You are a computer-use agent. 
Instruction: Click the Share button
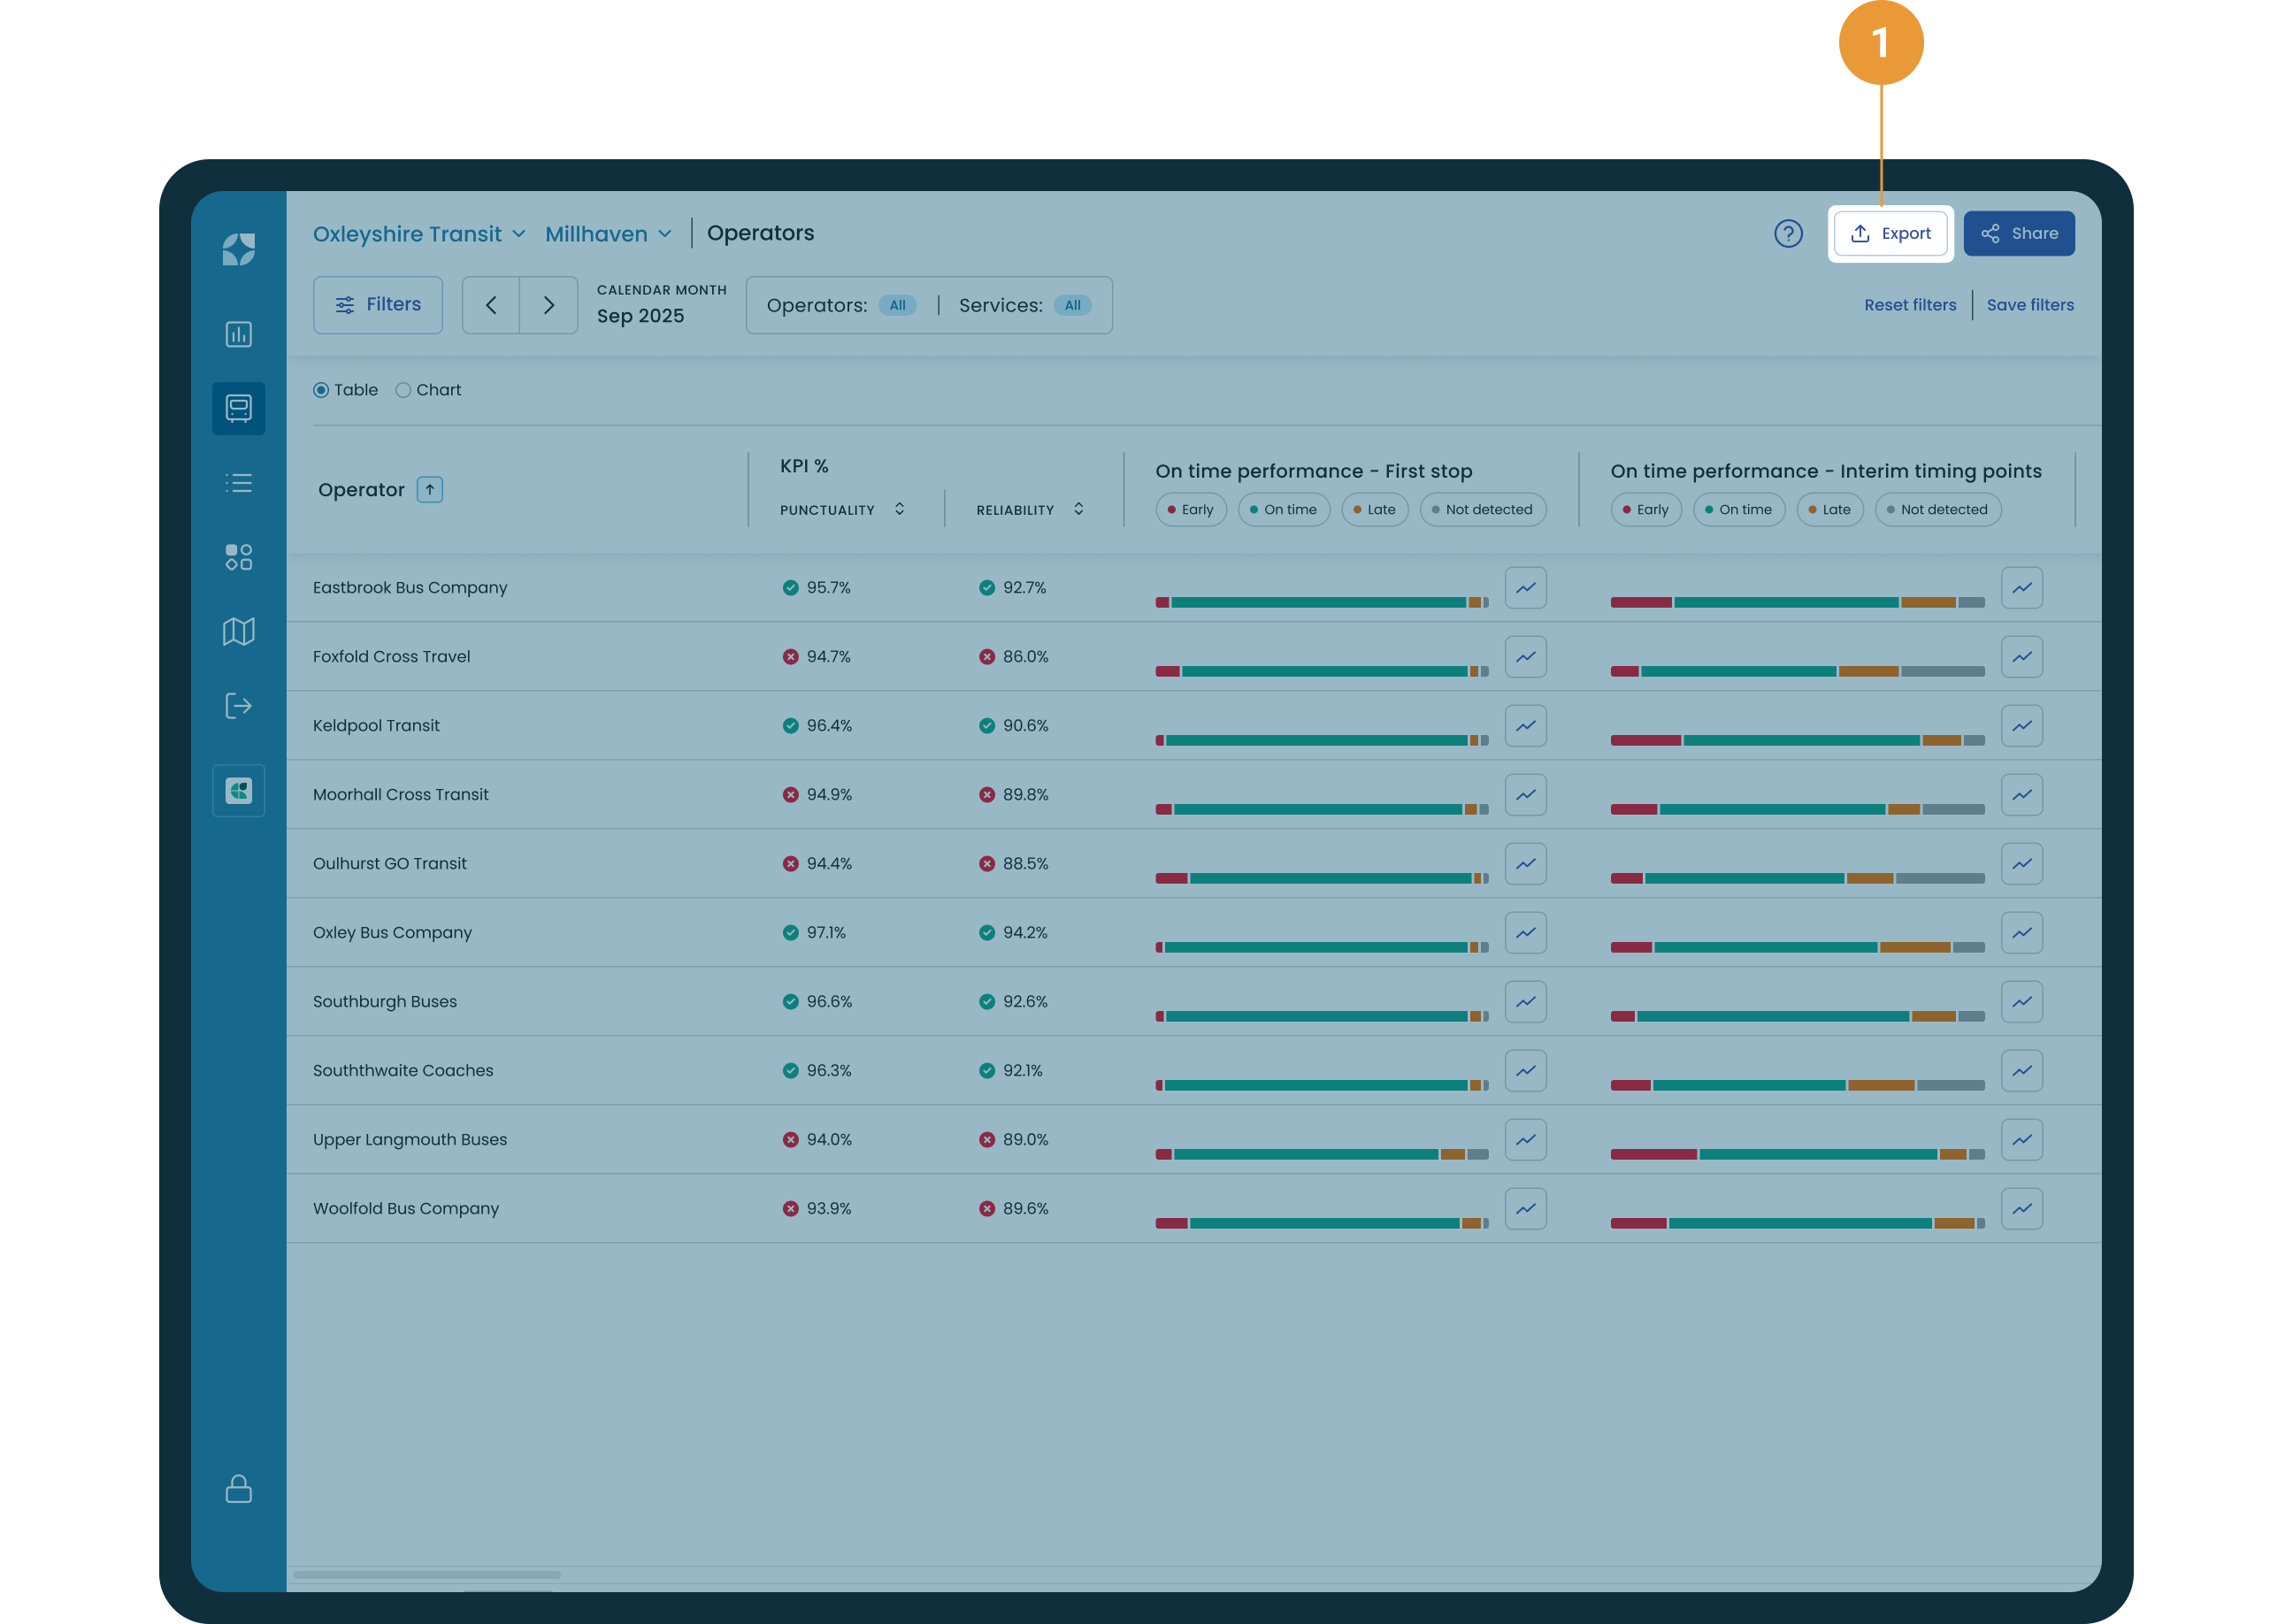coord(2018,233)
